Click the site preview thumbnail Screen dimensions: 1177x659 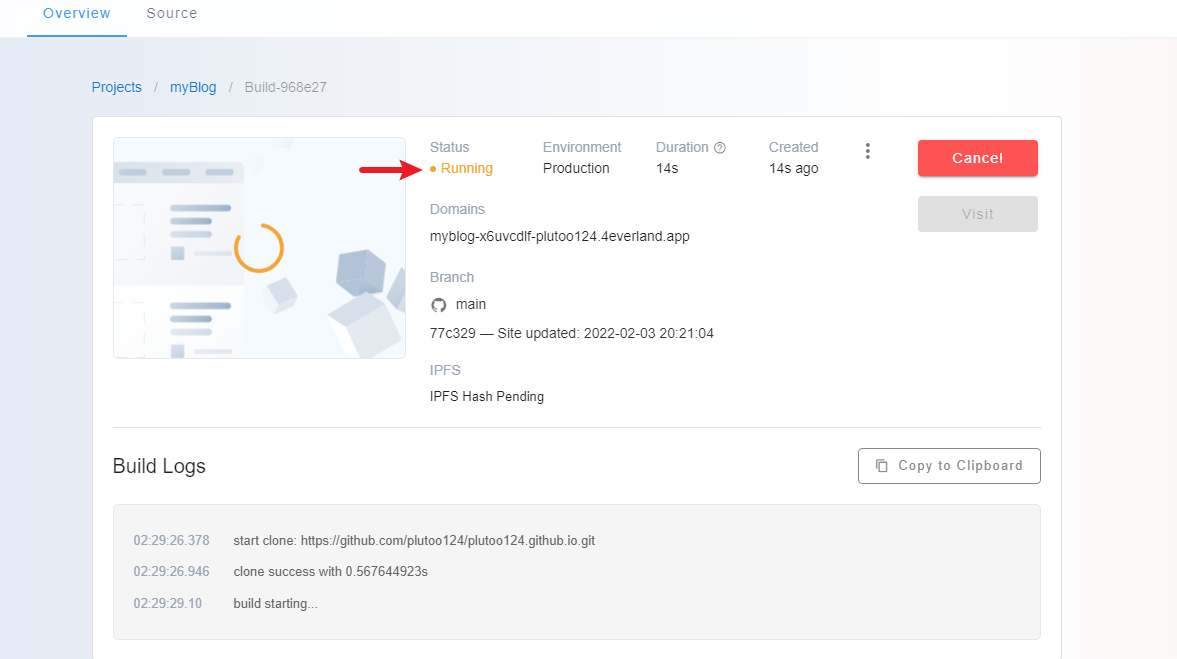[259, 248]
